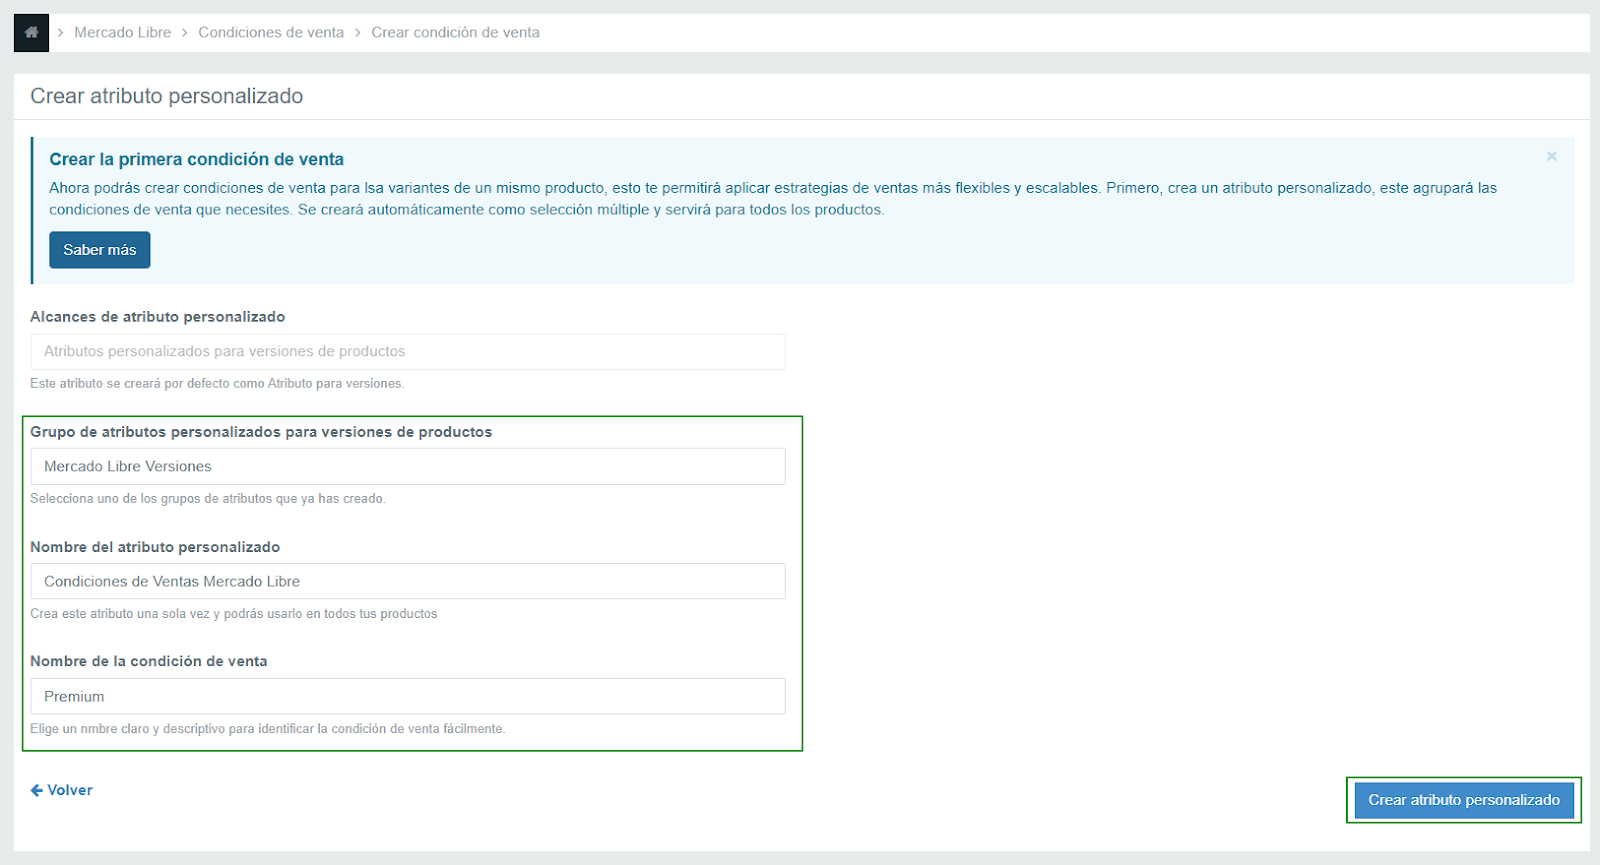Click the input field containing Premium
The width and height of the screenshot is (1600, 865).
click(408, 696)
